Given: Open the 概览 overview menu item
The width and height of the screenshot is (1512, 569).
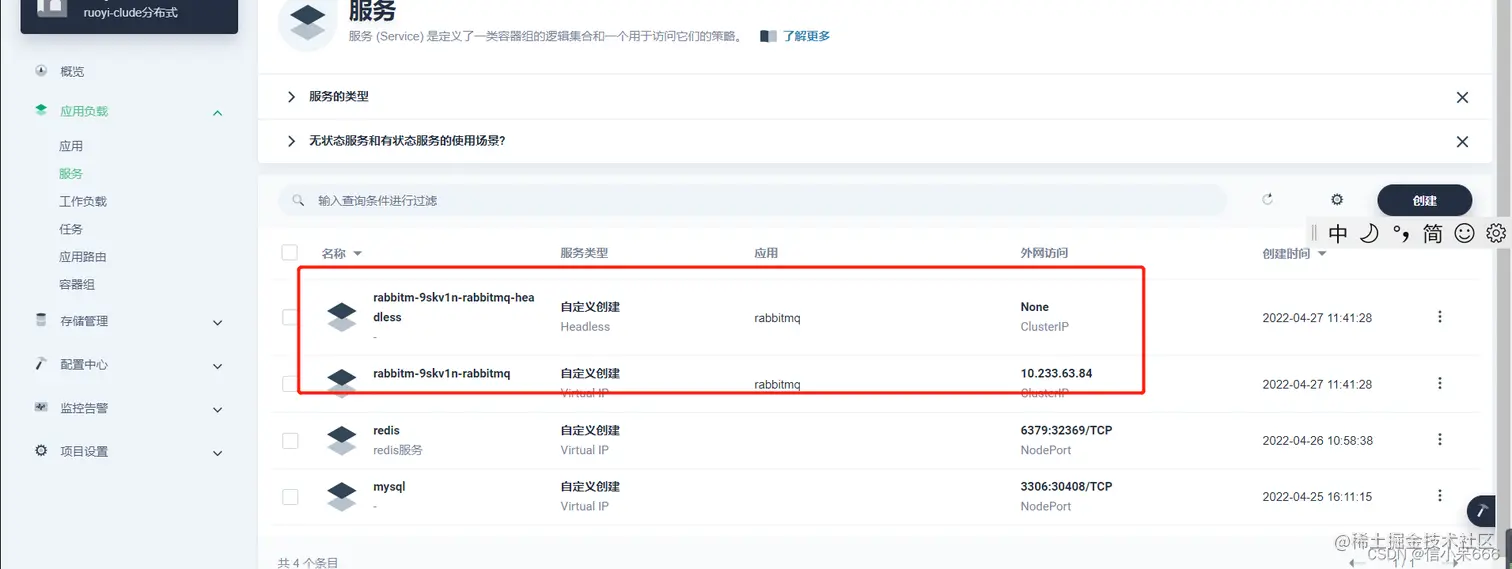Looking at the screenshot, I should pyautogui.click(x=72, y=72).
